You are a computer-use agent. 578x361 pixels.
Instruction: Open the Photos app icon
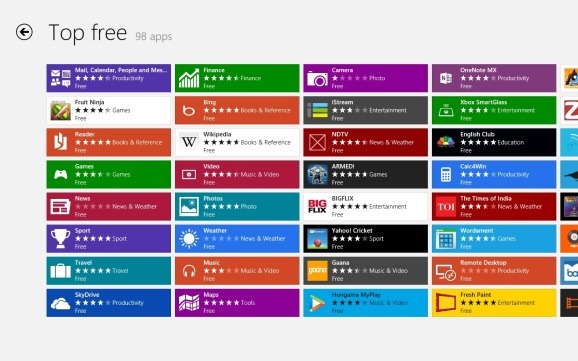189,206
